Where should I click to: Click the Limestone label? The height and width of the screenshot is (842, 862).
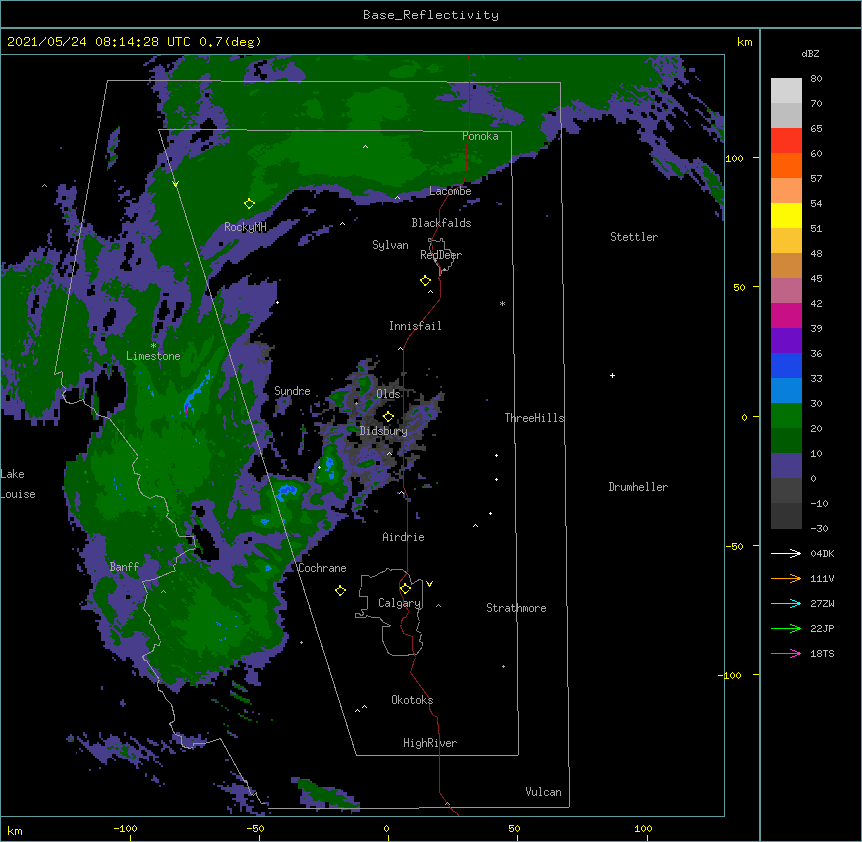[x=153, y=356]
